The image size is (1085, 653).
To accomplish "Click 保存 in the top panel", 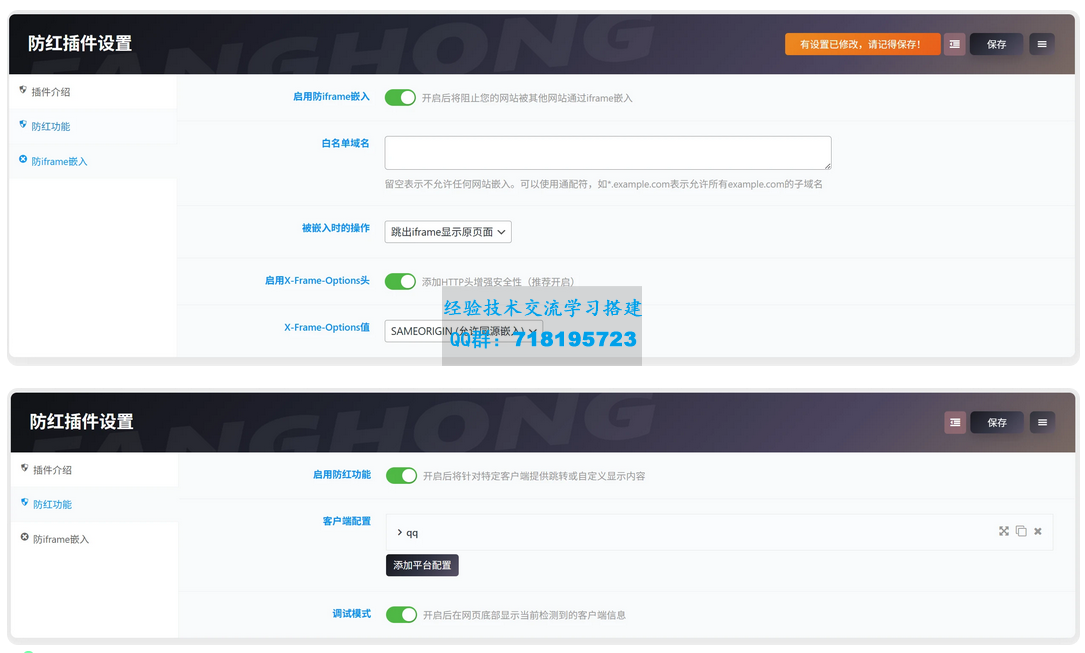I will (996, 44).
